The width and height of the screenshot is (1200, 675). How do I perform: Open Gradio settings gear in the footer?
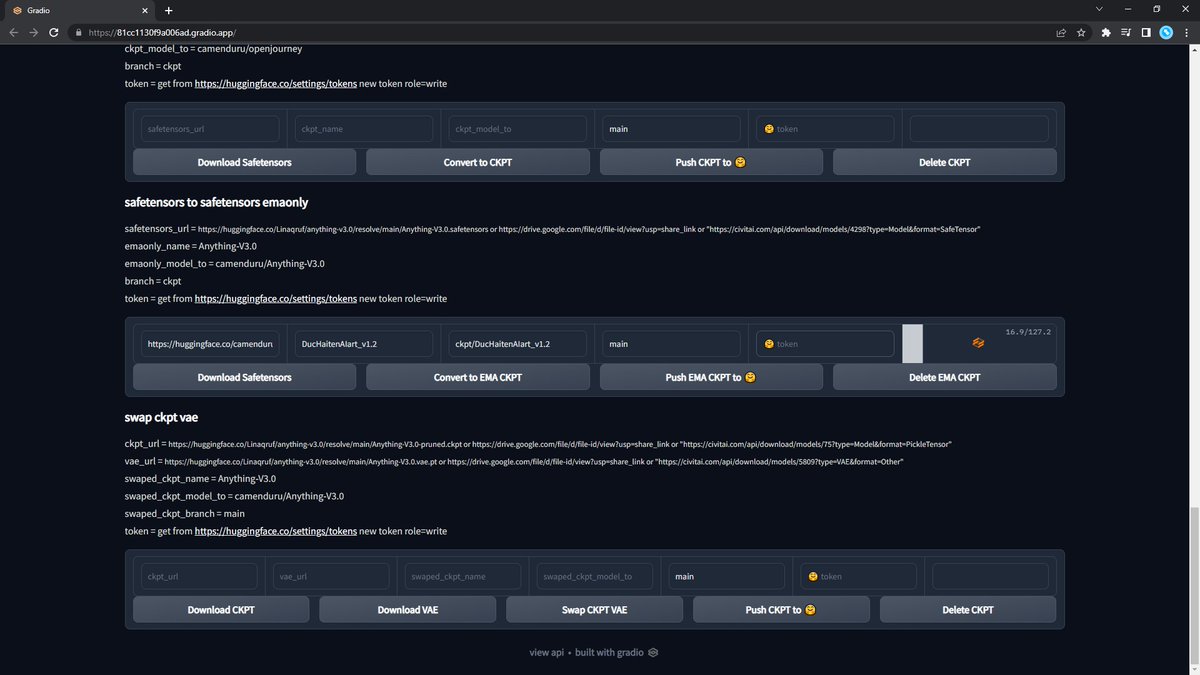pyautogui.click(x=652, y=652)
